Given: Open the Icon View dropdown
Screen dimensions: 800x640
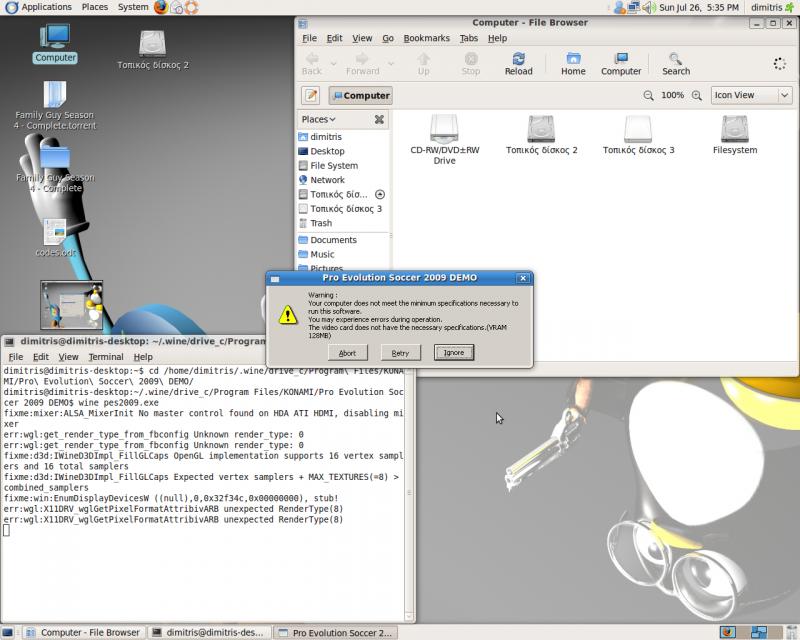Looking at the screenshot, I should tap(752, 95).
